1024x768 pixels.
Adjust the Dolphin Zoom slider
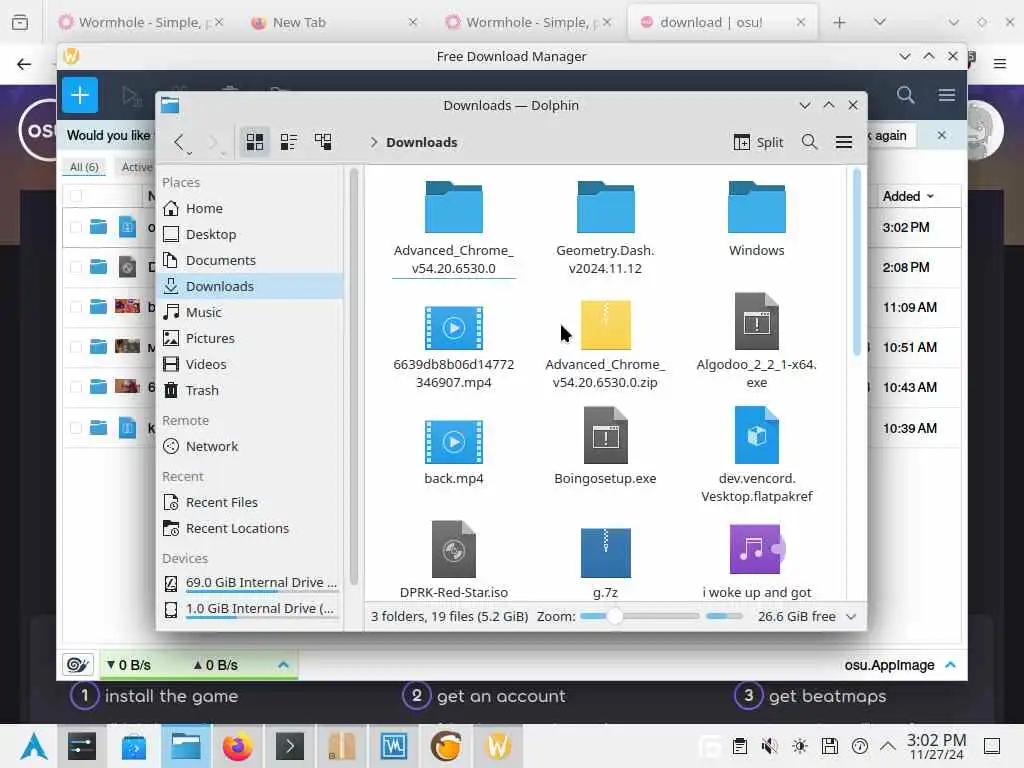639,616
